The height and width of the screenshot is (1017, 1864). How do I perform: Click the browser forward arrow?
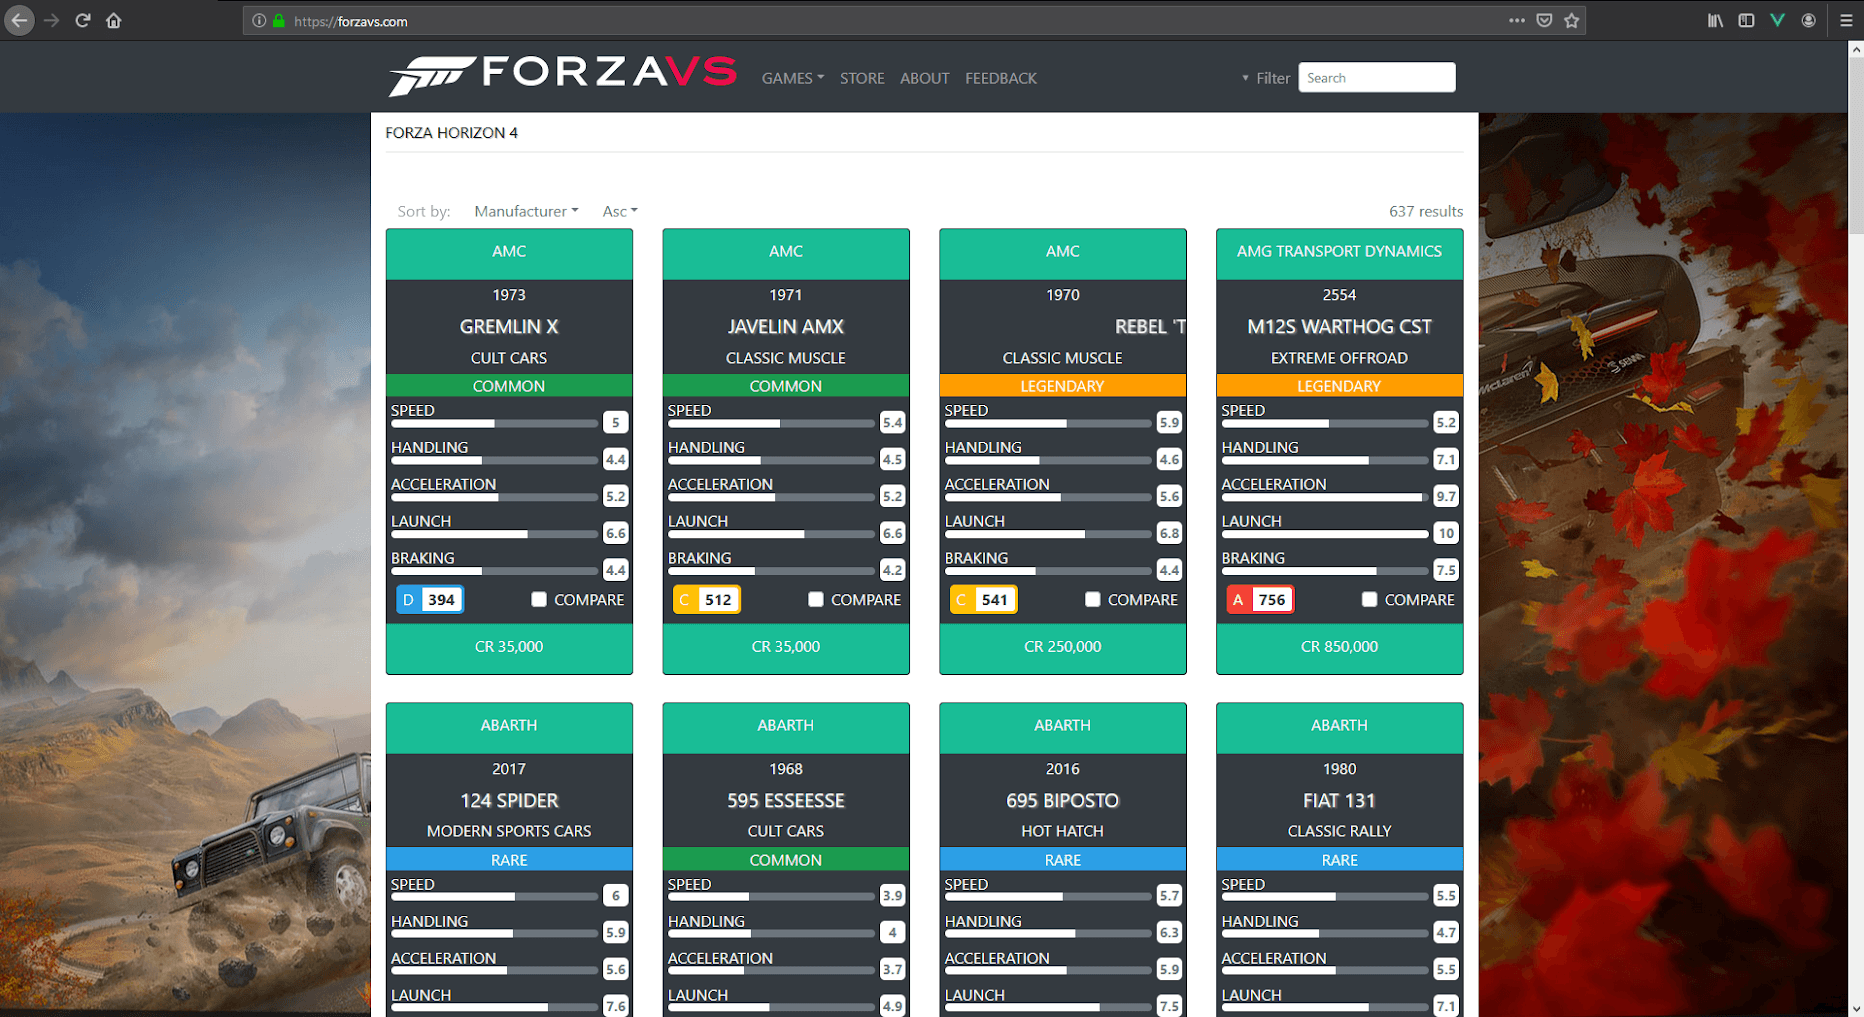tap(52, 20)
